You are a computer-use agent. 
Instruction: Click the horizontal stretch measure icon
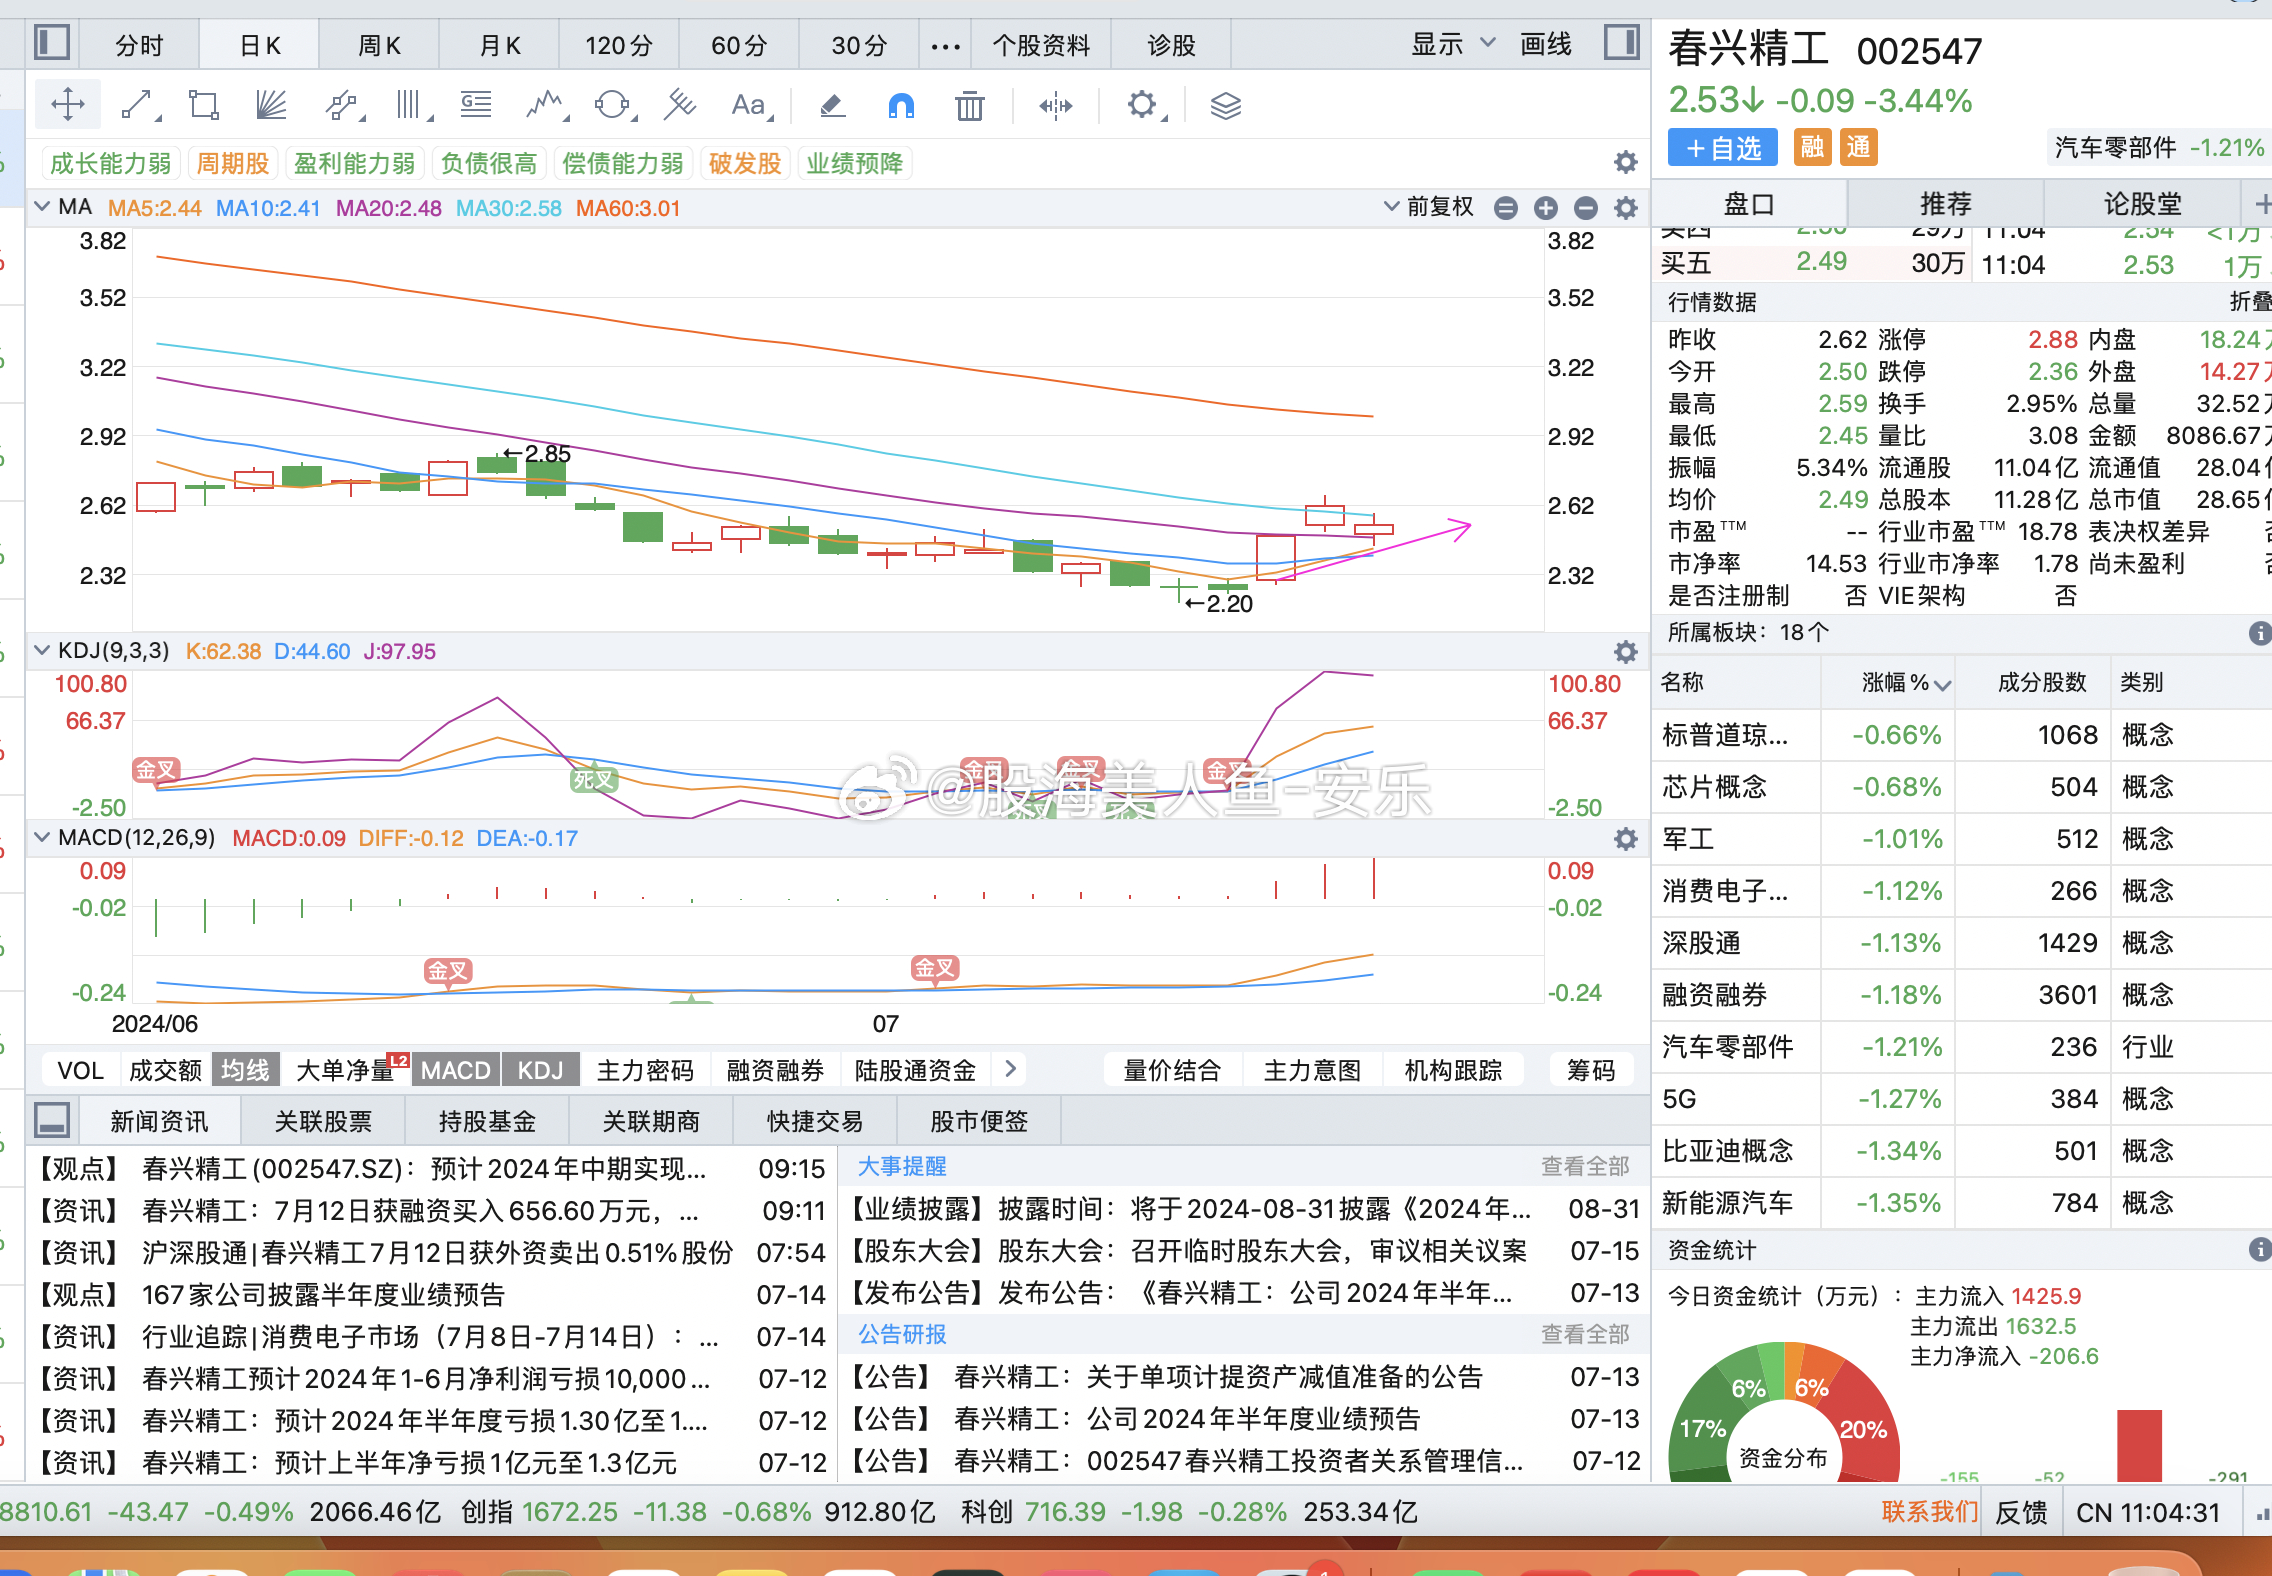coord(1055,105)
